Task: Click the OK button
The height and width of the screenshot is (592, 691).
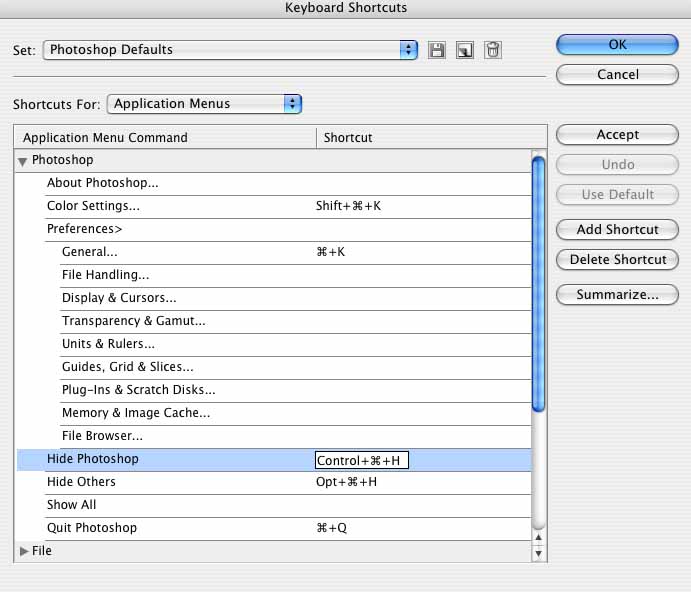Action: (617, 45)
